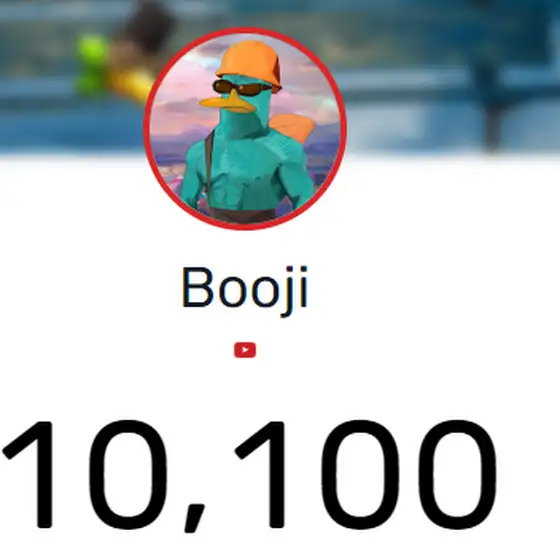Click the platypus's orange beak
The width and height of the screenshot is (560, 560).
point(227,102)
